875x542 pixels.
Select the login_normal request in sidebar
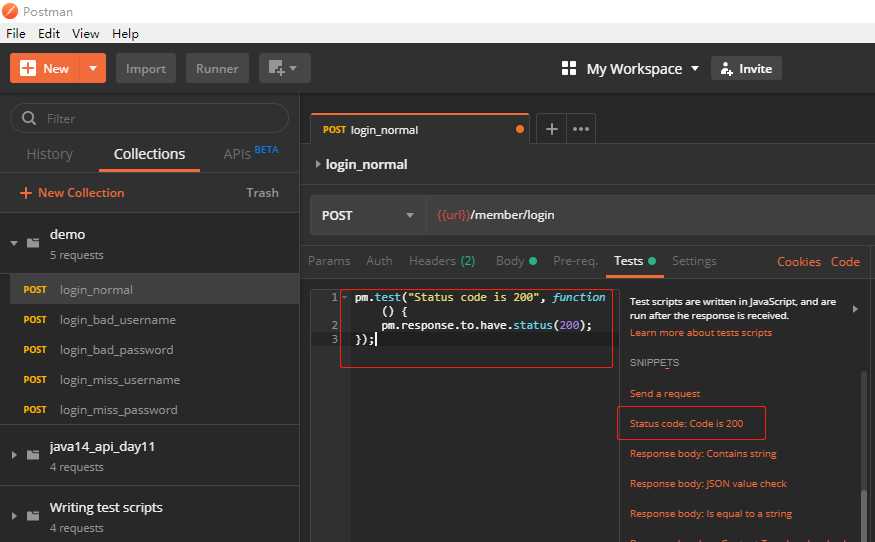pos(155,290)
